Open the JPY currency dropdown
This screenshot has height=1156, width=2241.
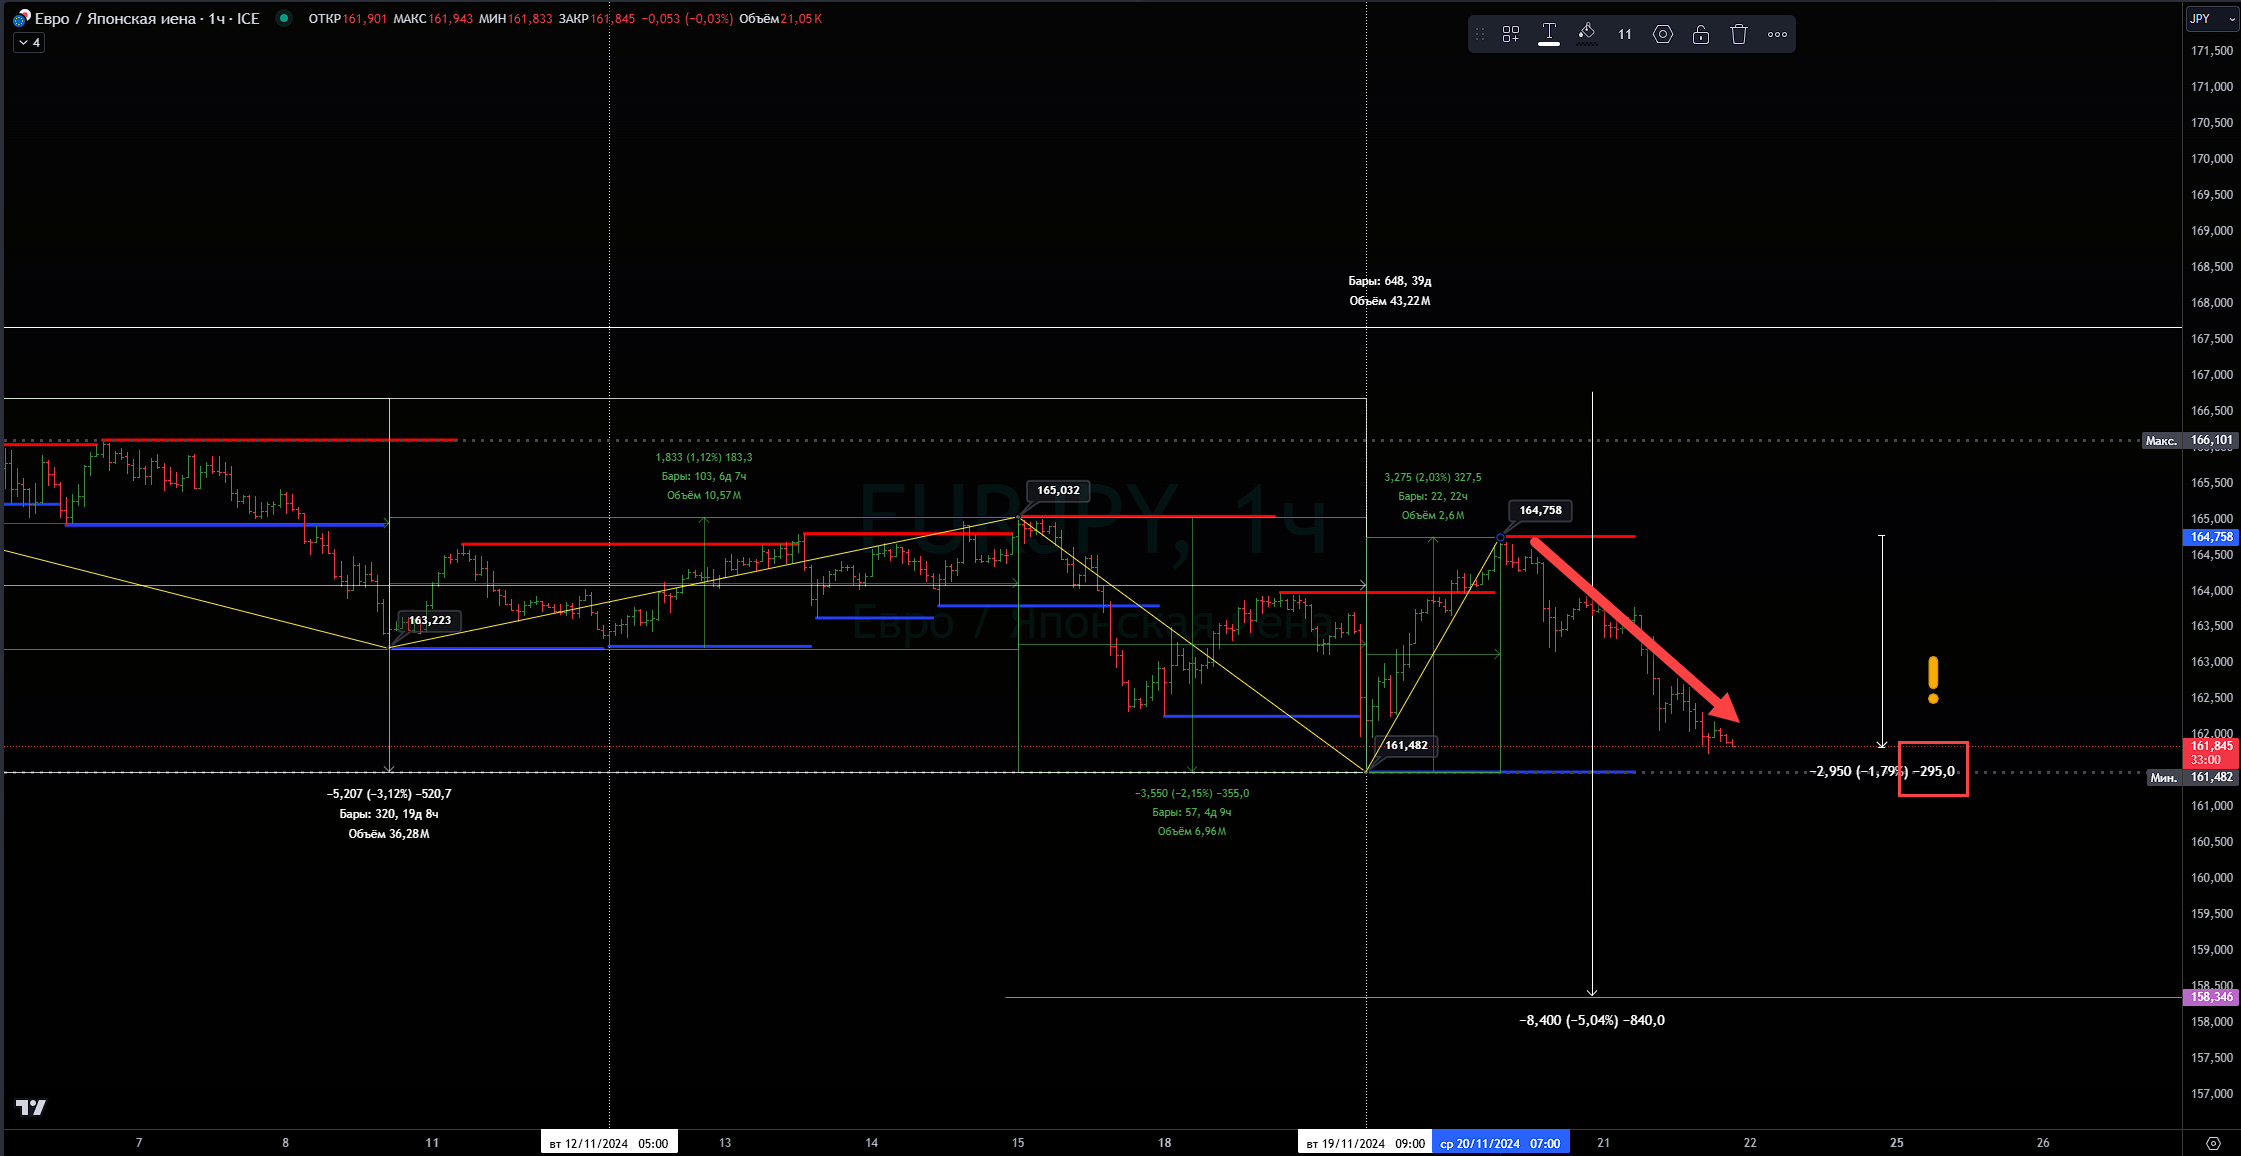coord(2211,19)
